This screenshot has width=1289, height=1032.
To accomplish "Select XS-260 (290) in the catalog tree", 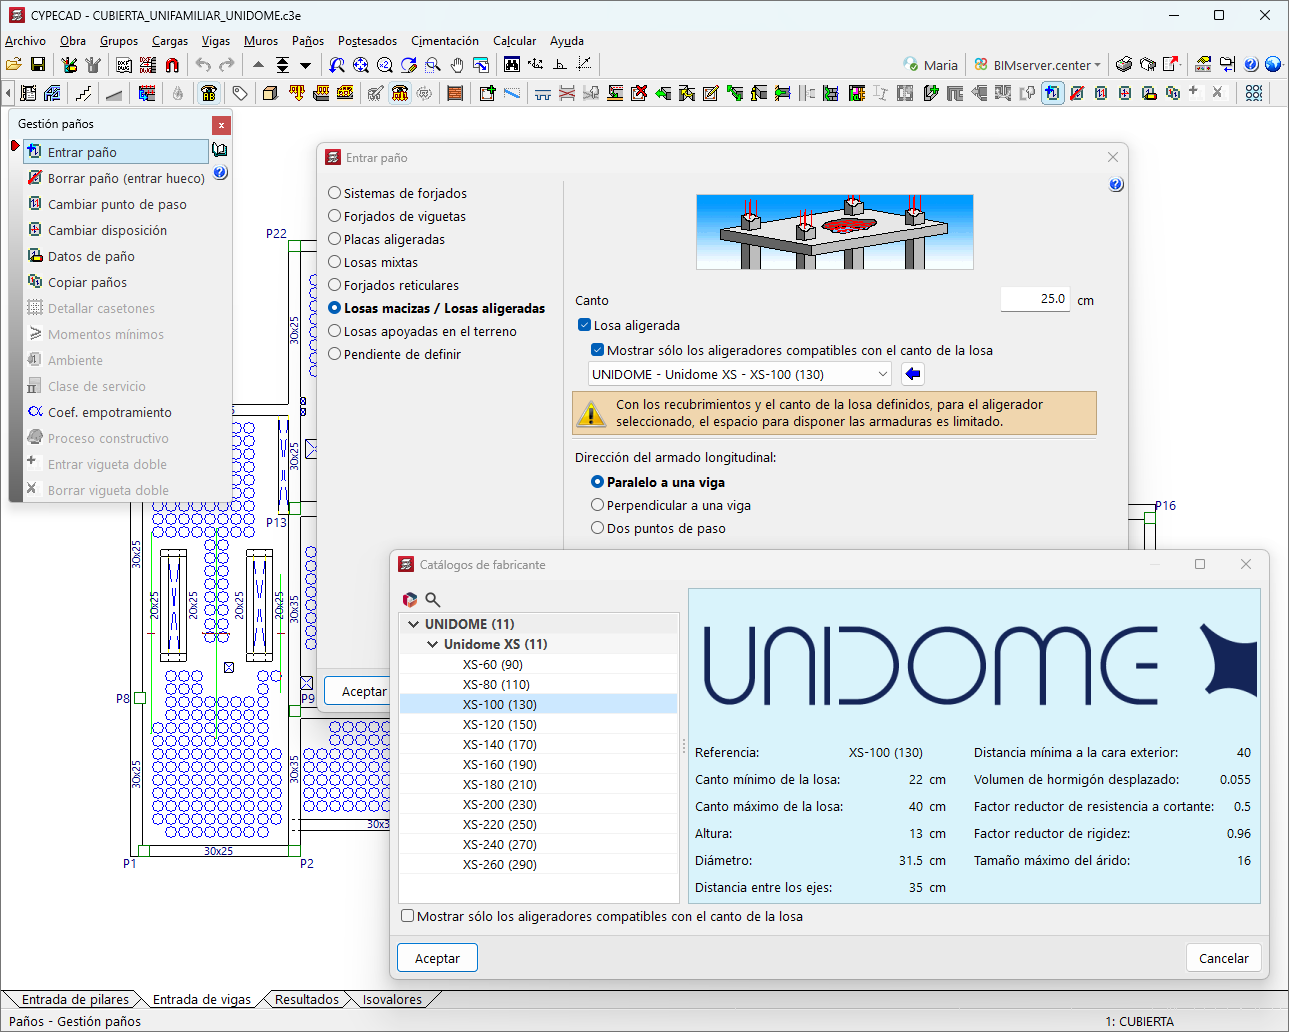I will 500,864.
